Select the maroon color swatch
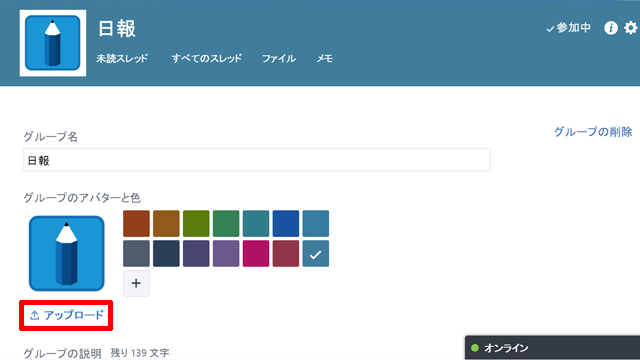This screenshot has height=360, width=640. point(286,253)
